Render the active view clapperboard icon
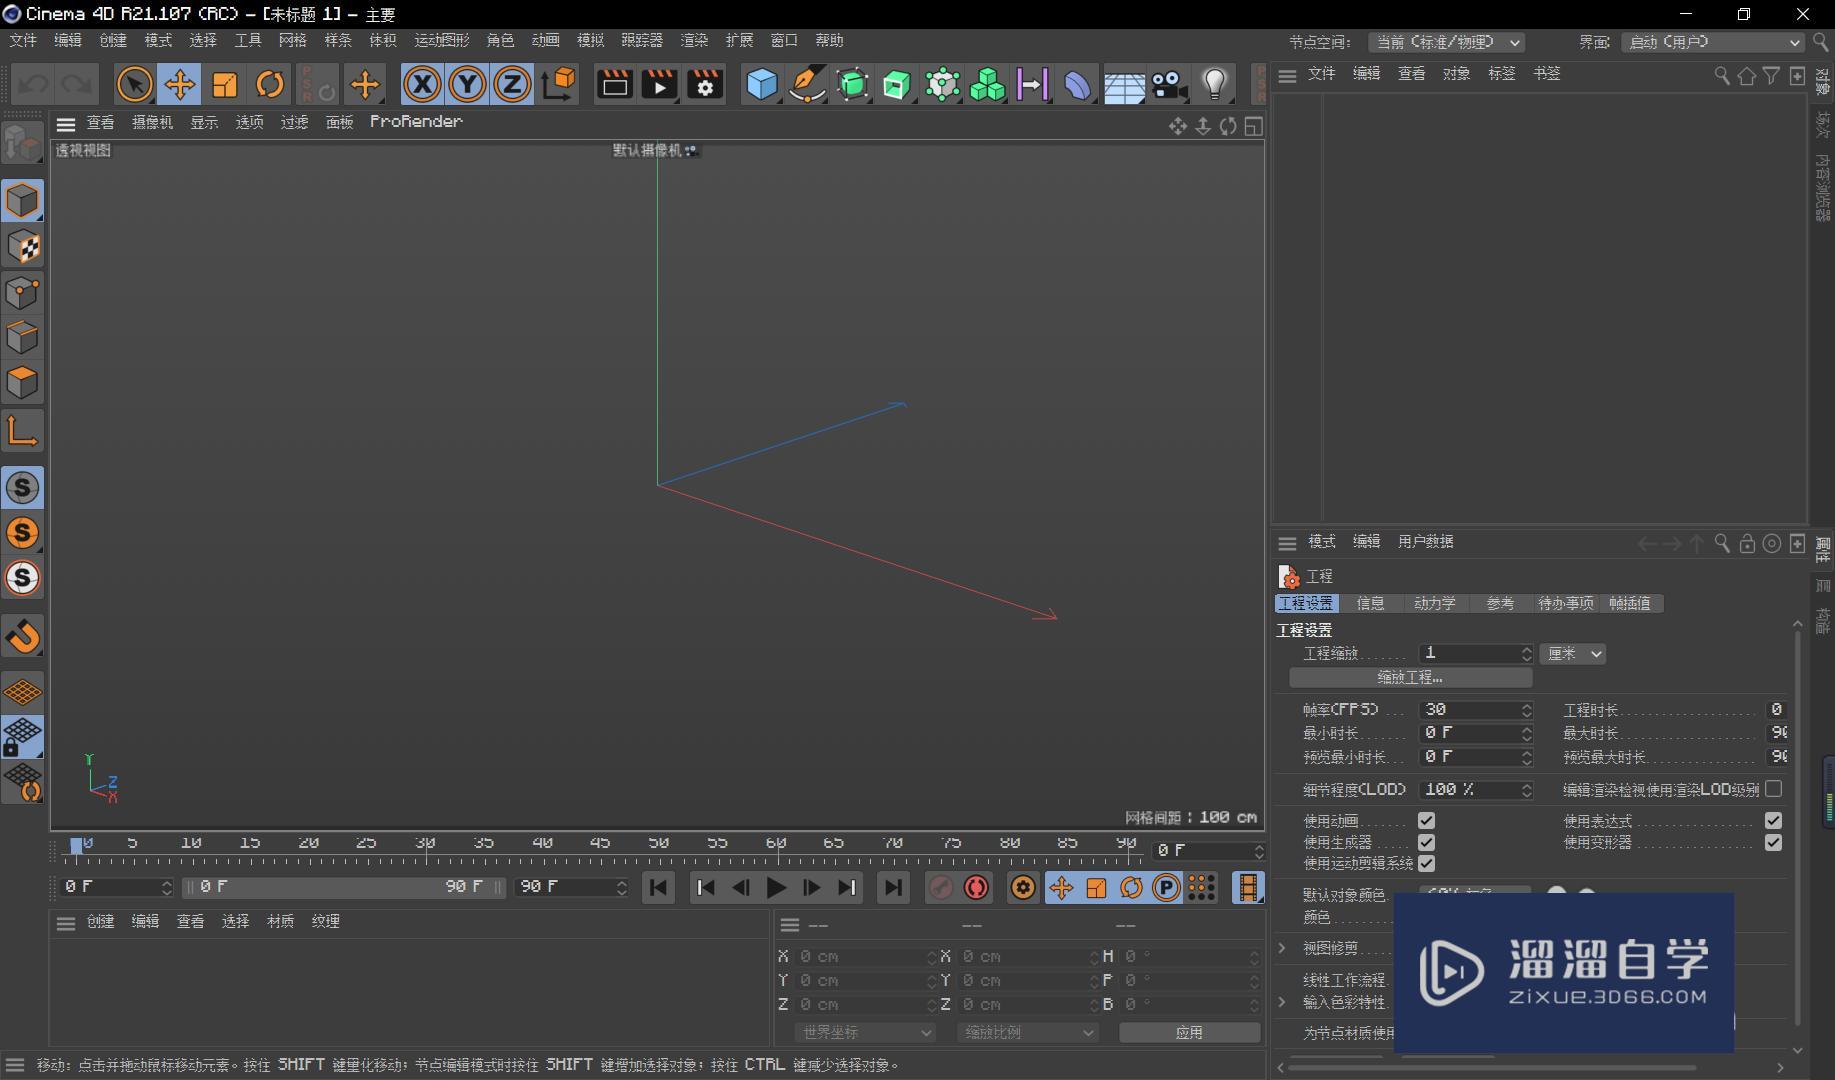1835x1080 pixels. click(x=614, y=85)
